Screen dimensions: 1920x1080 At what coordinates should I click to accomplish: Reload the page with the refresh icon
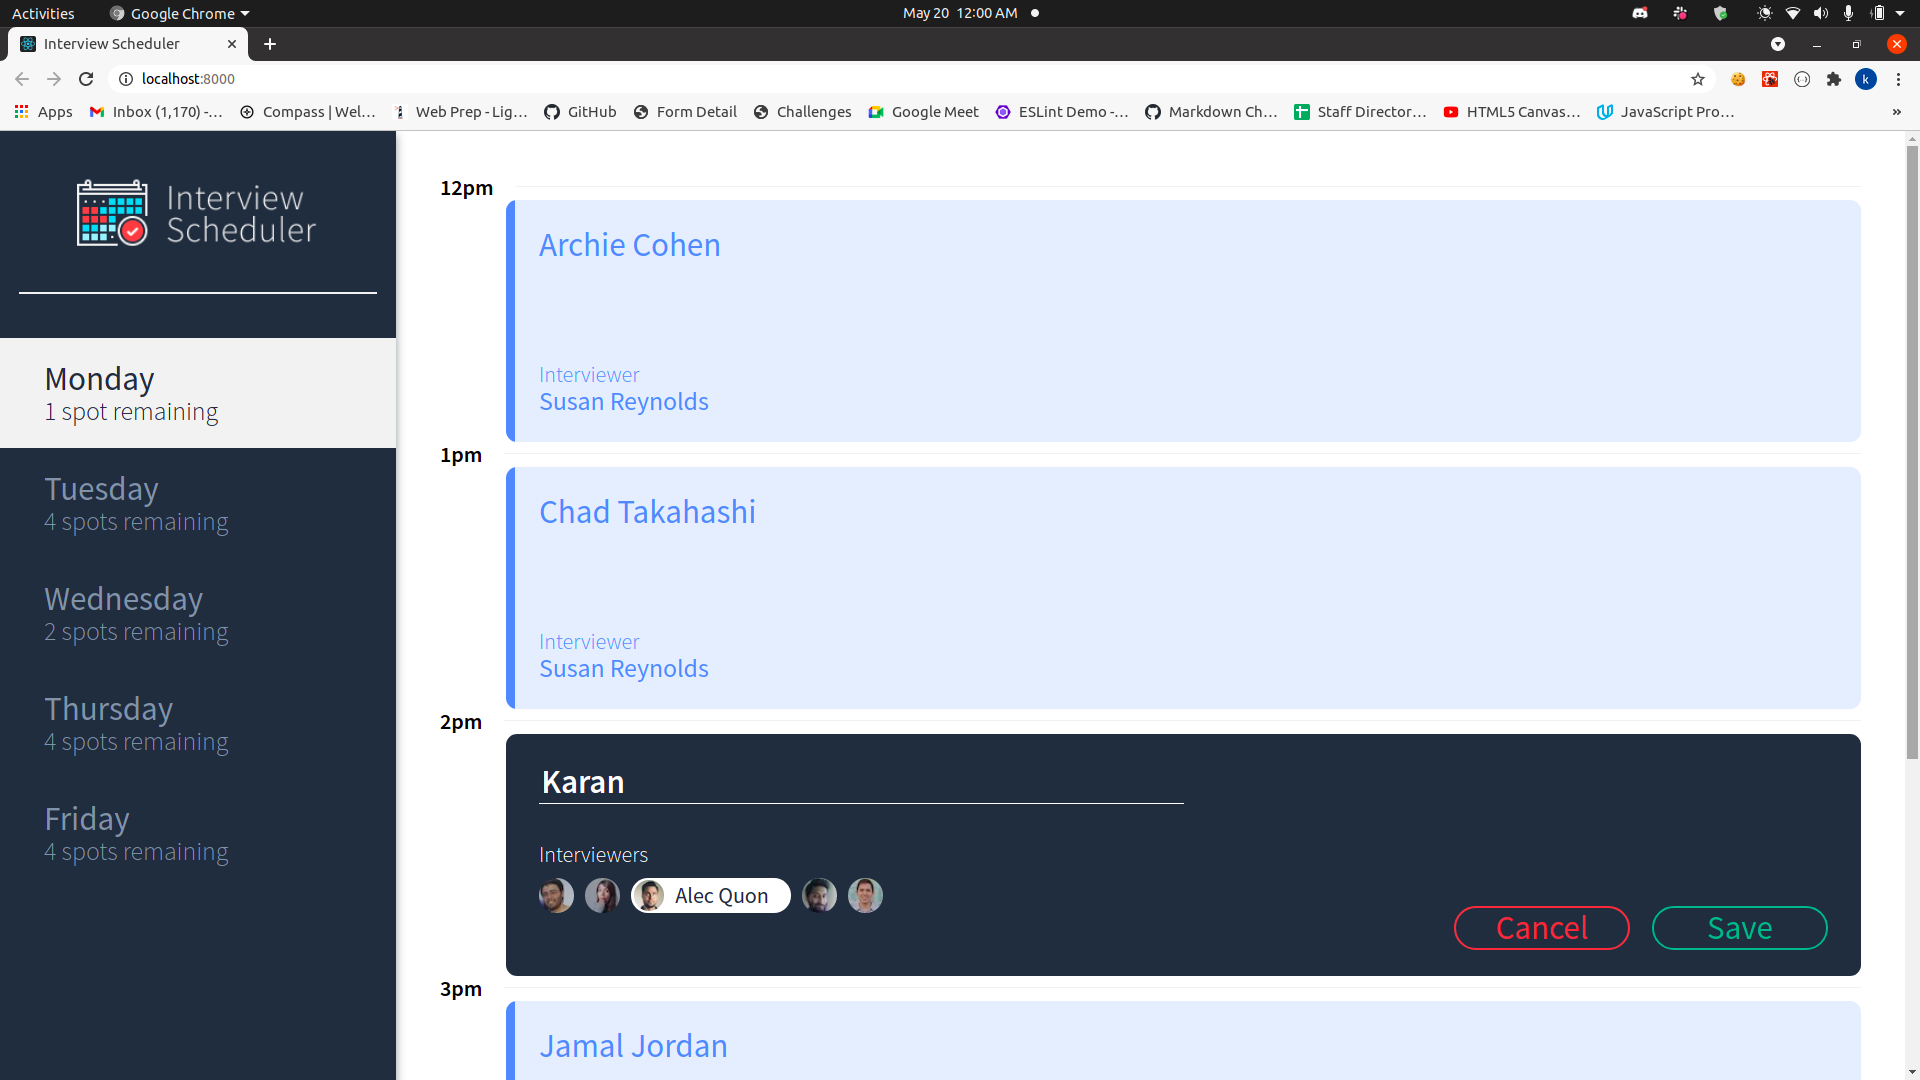pyautogui.click(x=86, y=79)
